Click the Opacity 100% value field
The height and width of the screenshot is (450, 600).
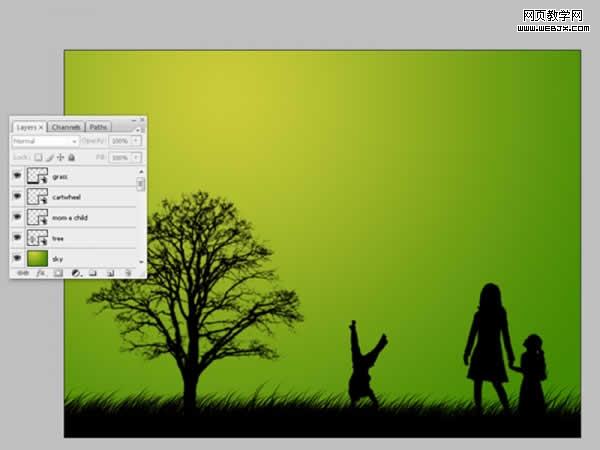pos(120,141)
